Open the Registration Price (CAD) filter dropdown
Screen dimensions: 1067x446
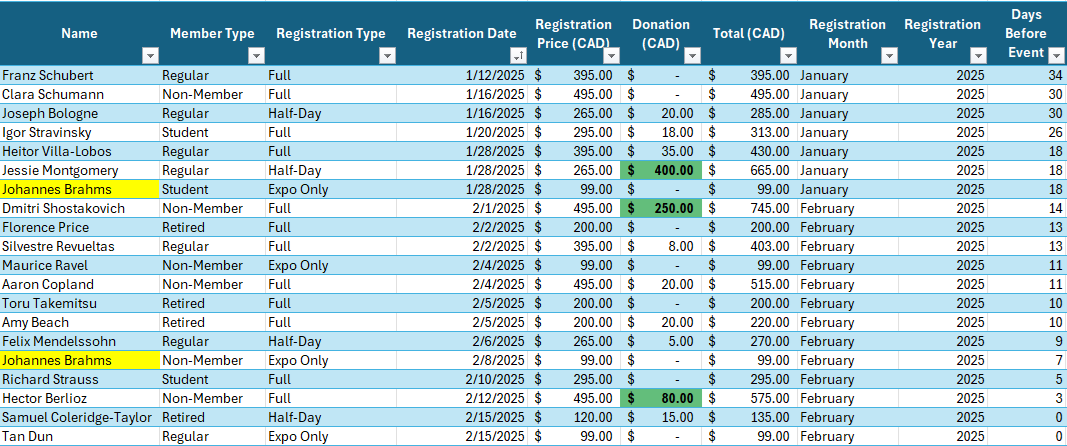[x=612, y=56]
